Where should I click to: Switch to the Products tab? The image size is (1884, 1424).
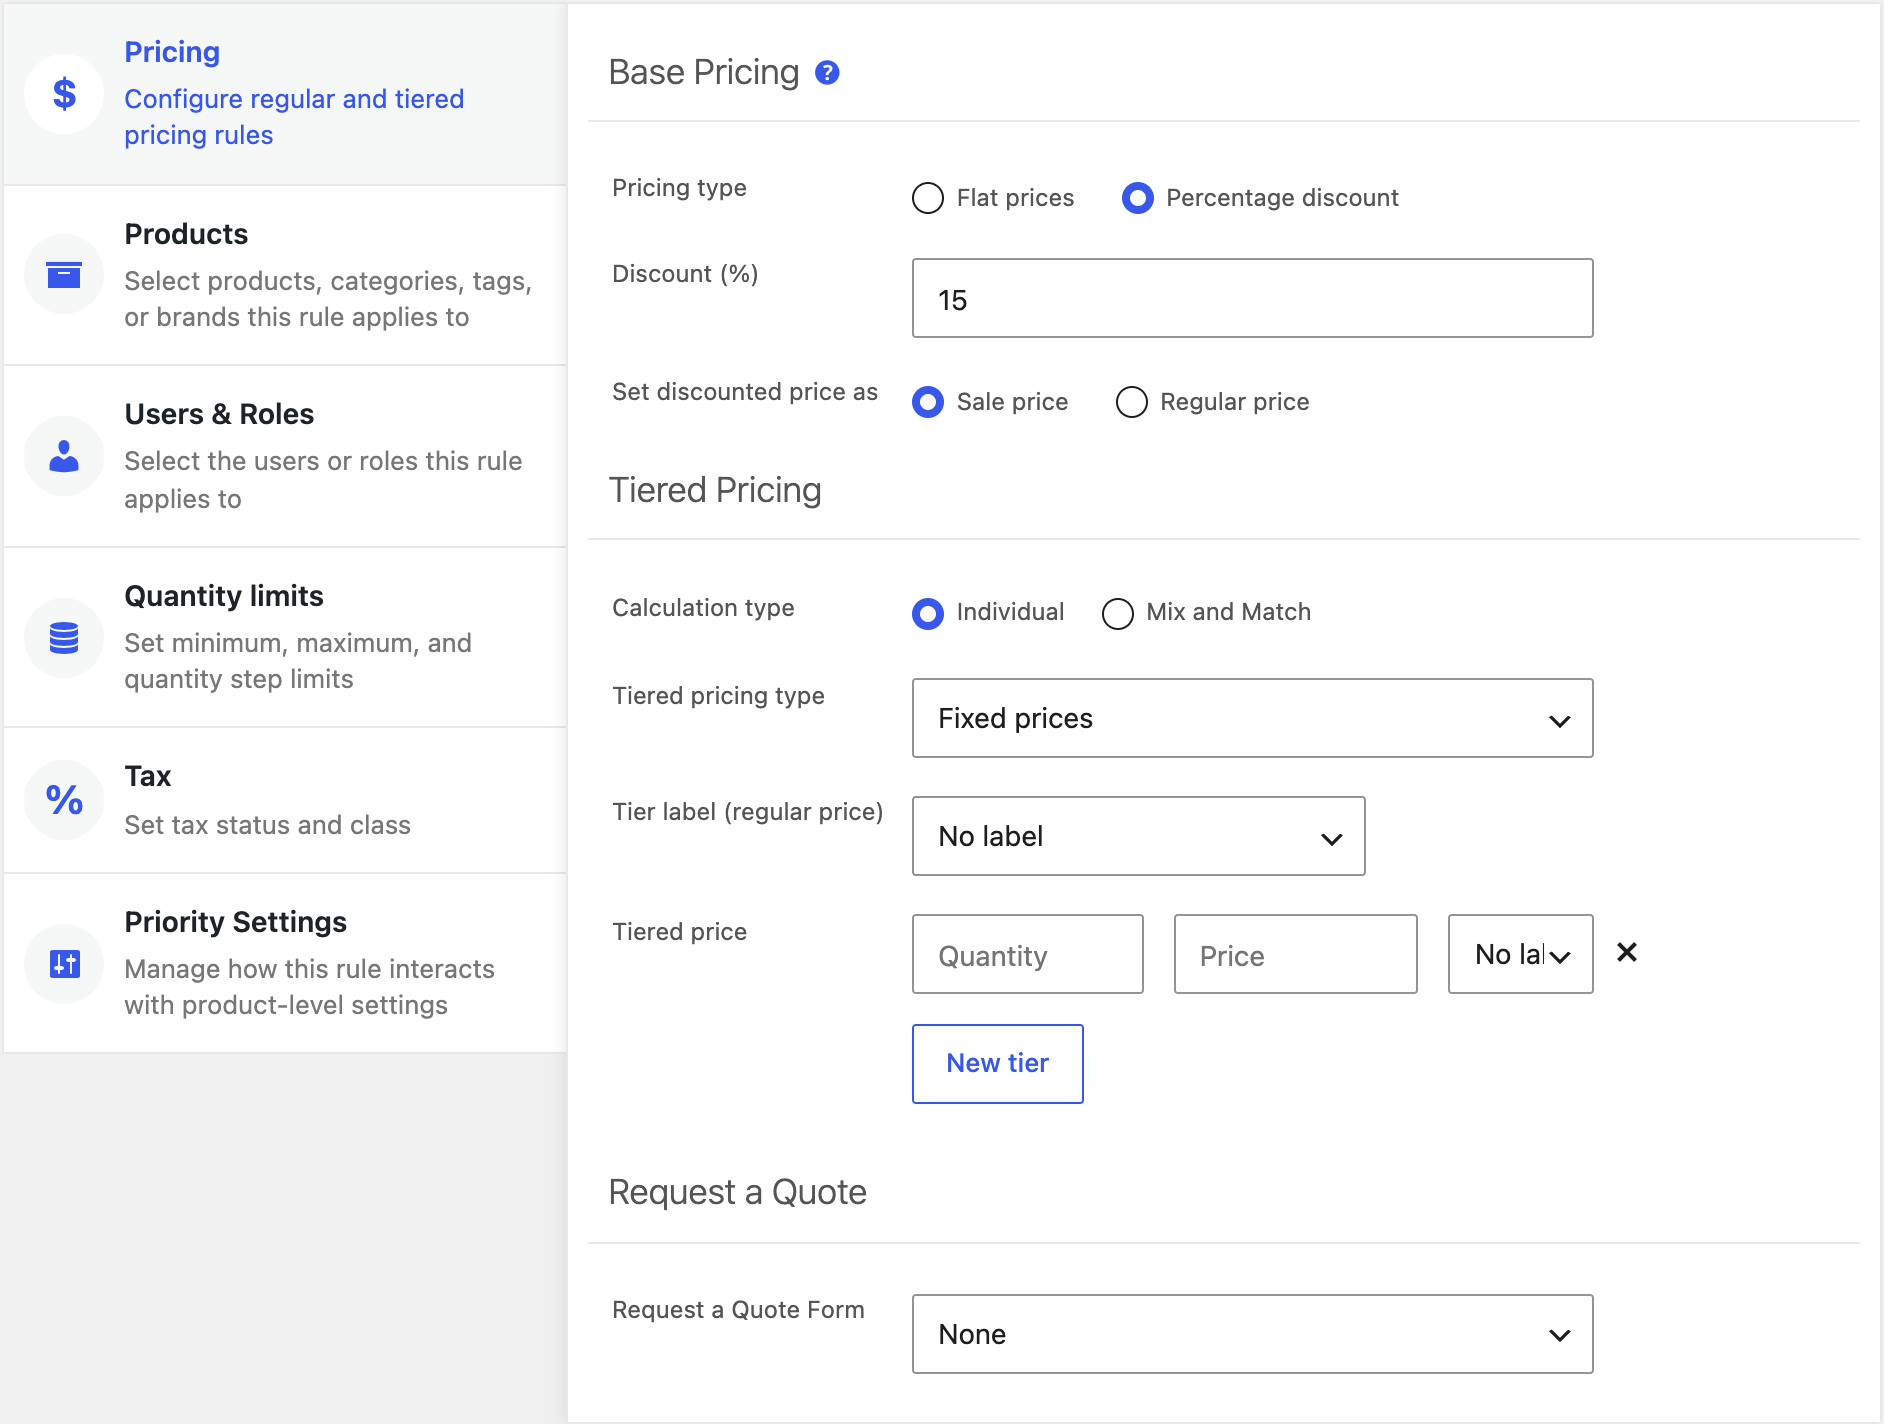point(285,275)
